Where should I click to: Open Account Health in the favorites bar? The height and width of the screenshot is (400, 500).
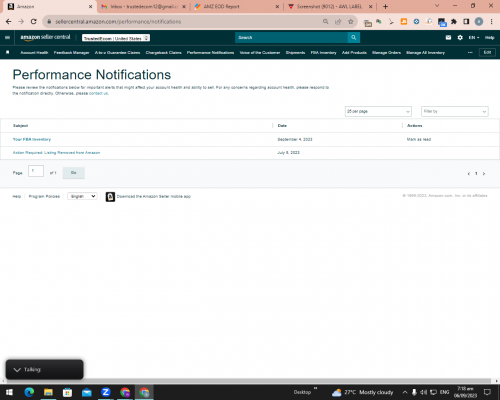click(34, 53)
